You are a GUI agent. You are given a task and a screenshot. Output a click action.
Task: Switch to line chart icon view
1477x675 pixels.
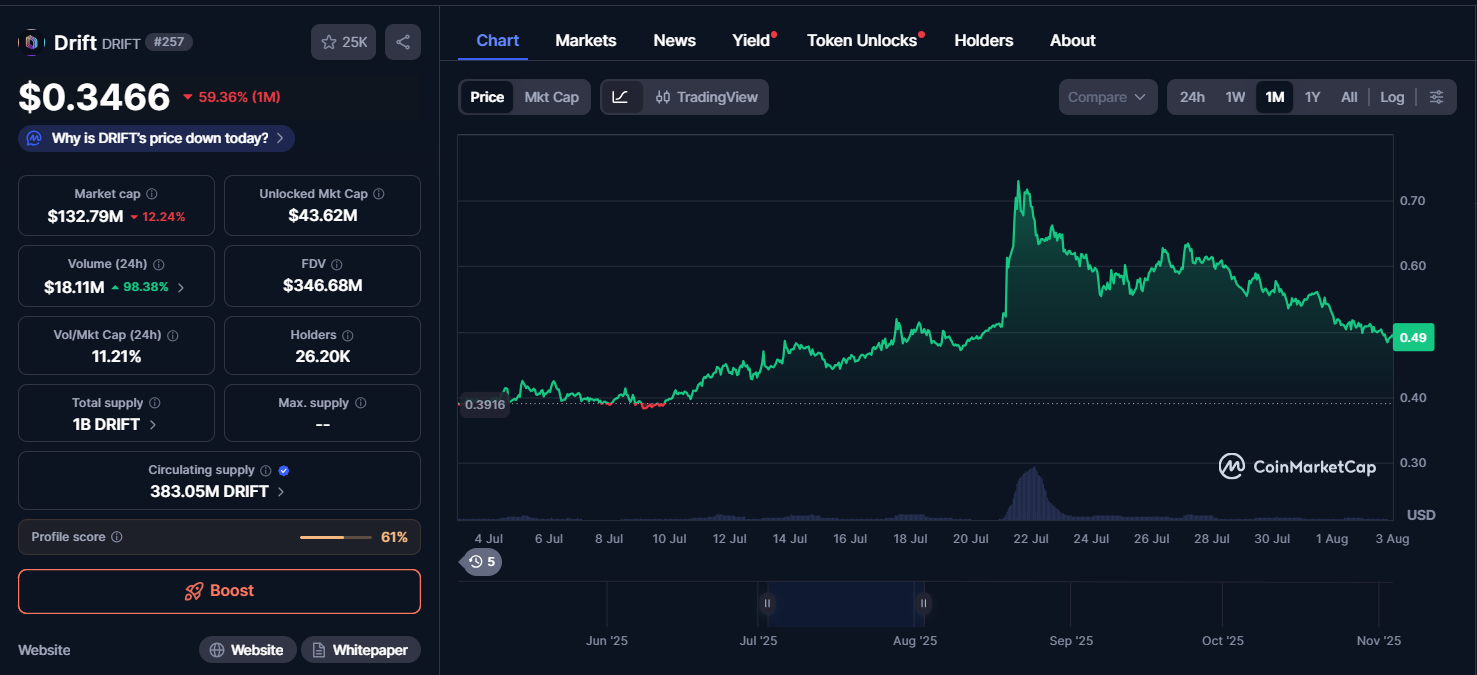click(x=621, y=97)
